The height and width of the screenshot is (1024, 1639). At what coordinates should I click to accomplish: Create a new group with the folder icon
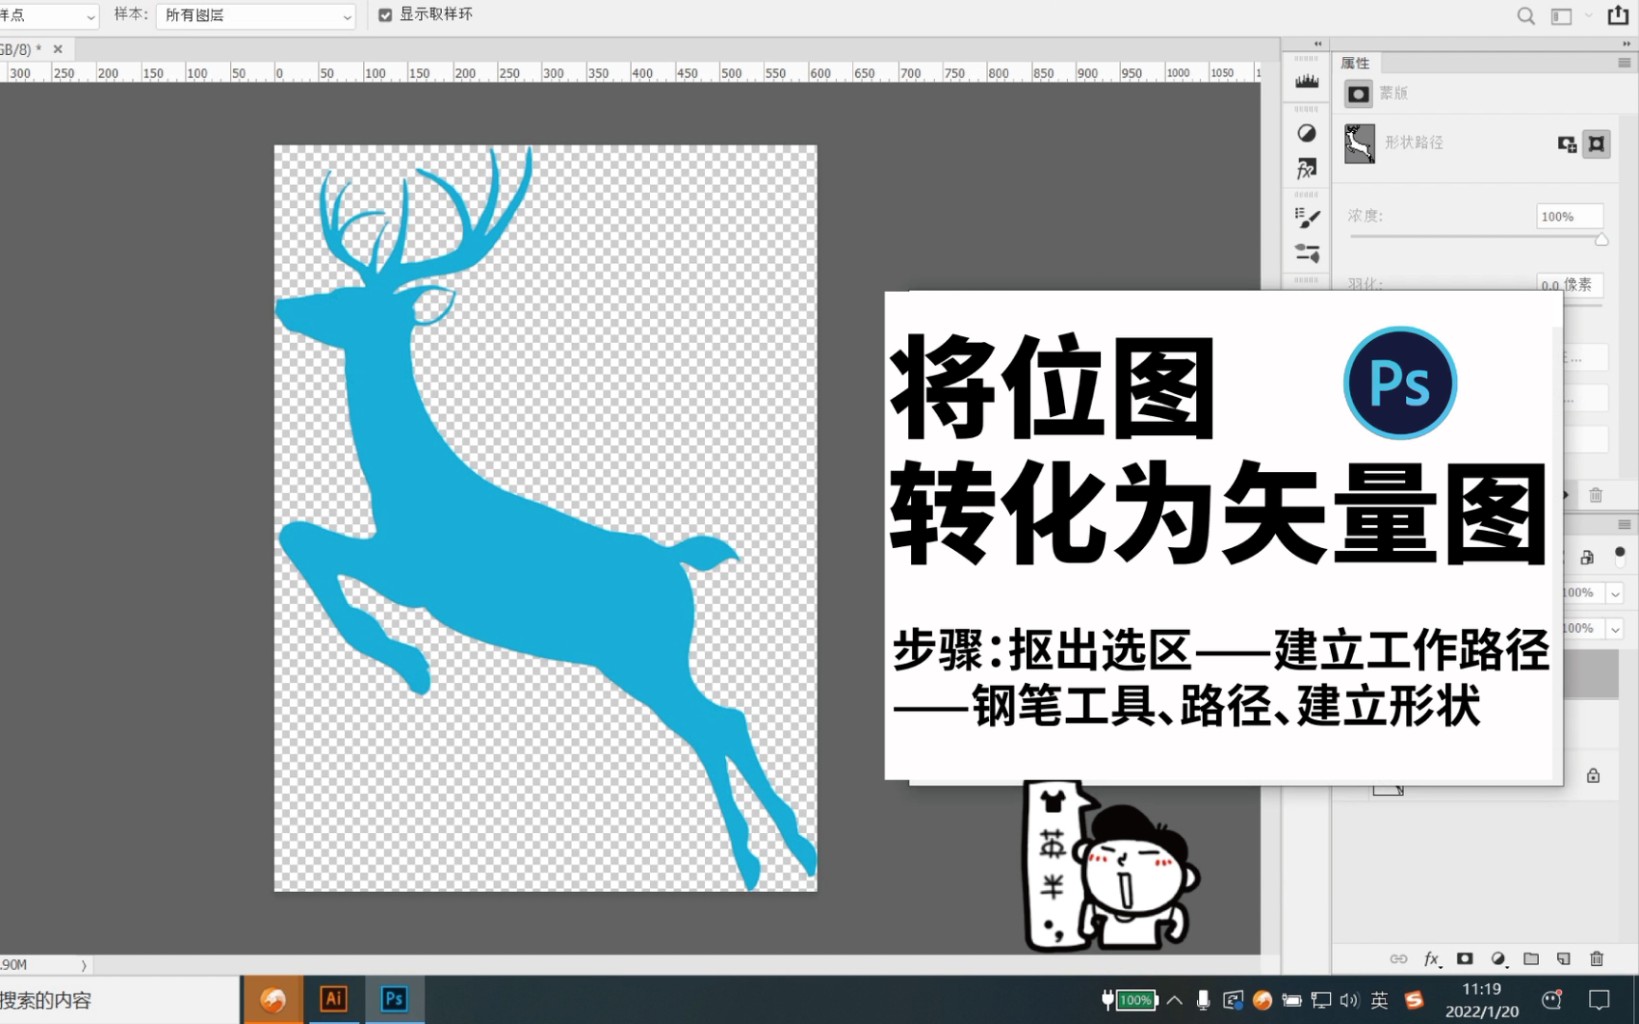(1532, 958)
